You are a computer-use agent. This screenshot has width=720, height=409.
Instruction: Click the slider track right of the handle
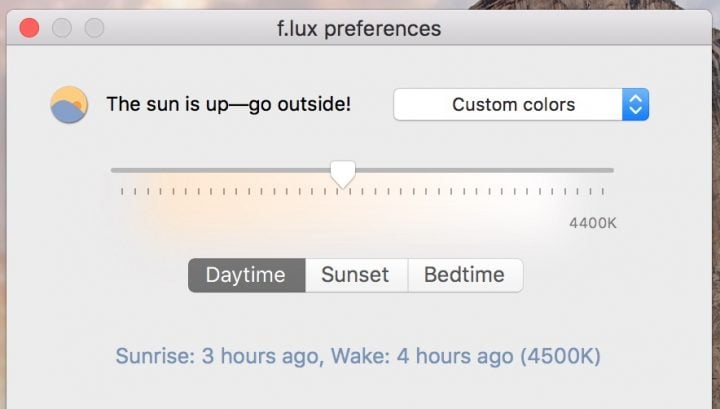485,170
